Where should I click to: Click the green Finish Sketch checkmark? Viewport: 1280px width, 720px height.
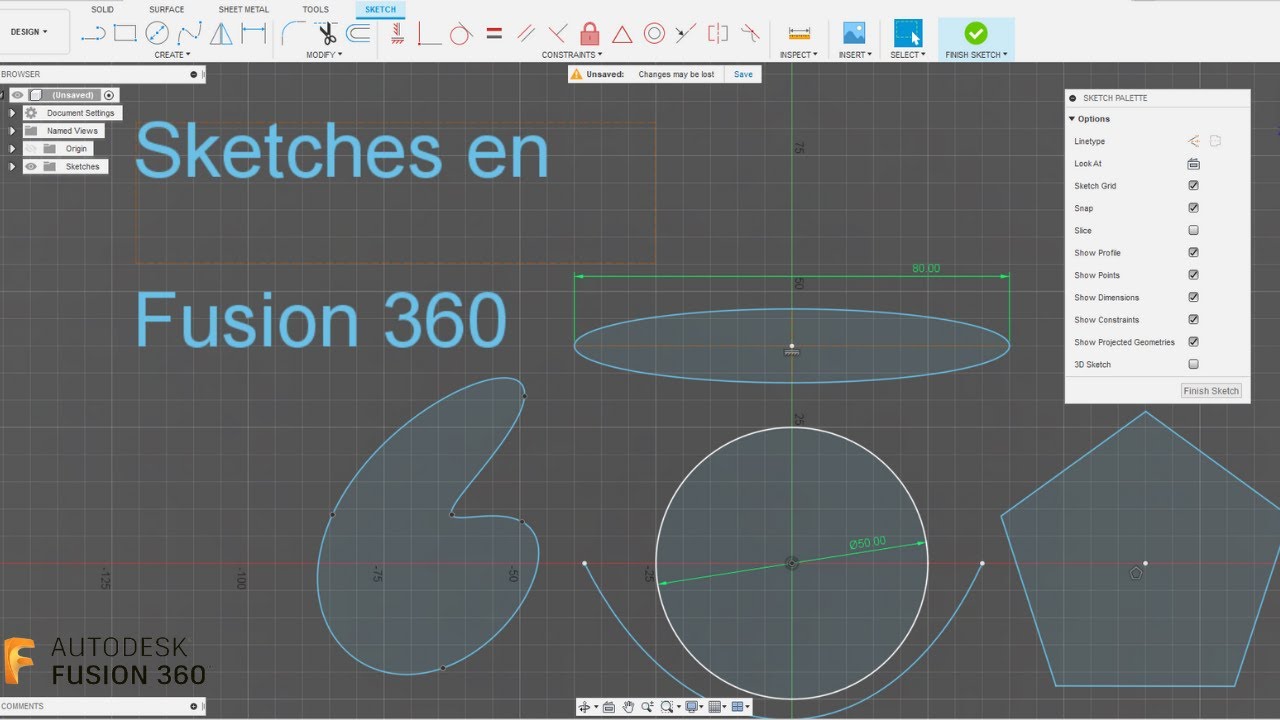(976, 33)
